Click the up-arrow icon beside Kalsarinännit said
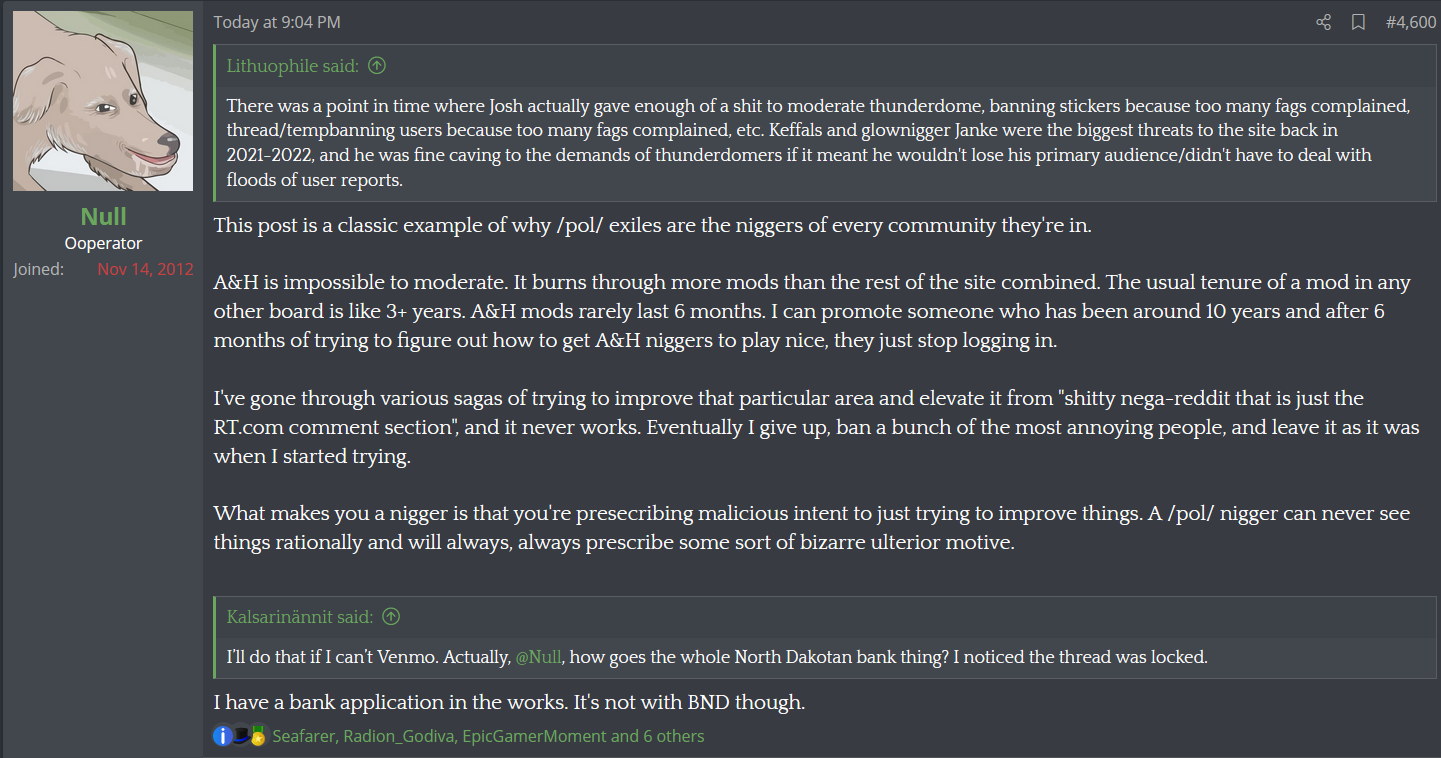The height and width of the screenshot is (758, 1441). 391,617
